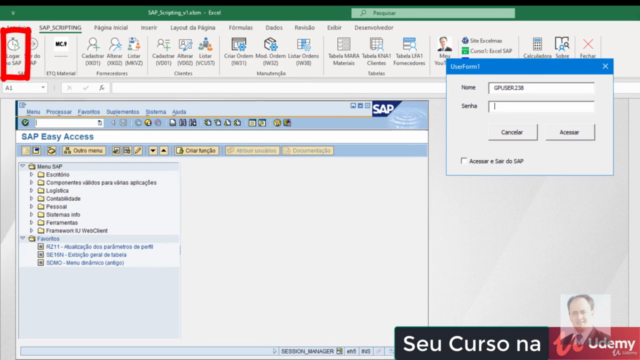This screenshot has width=640, height=360.
Task: Click the Site Excelmax link
Action: (x=482, y=40)
